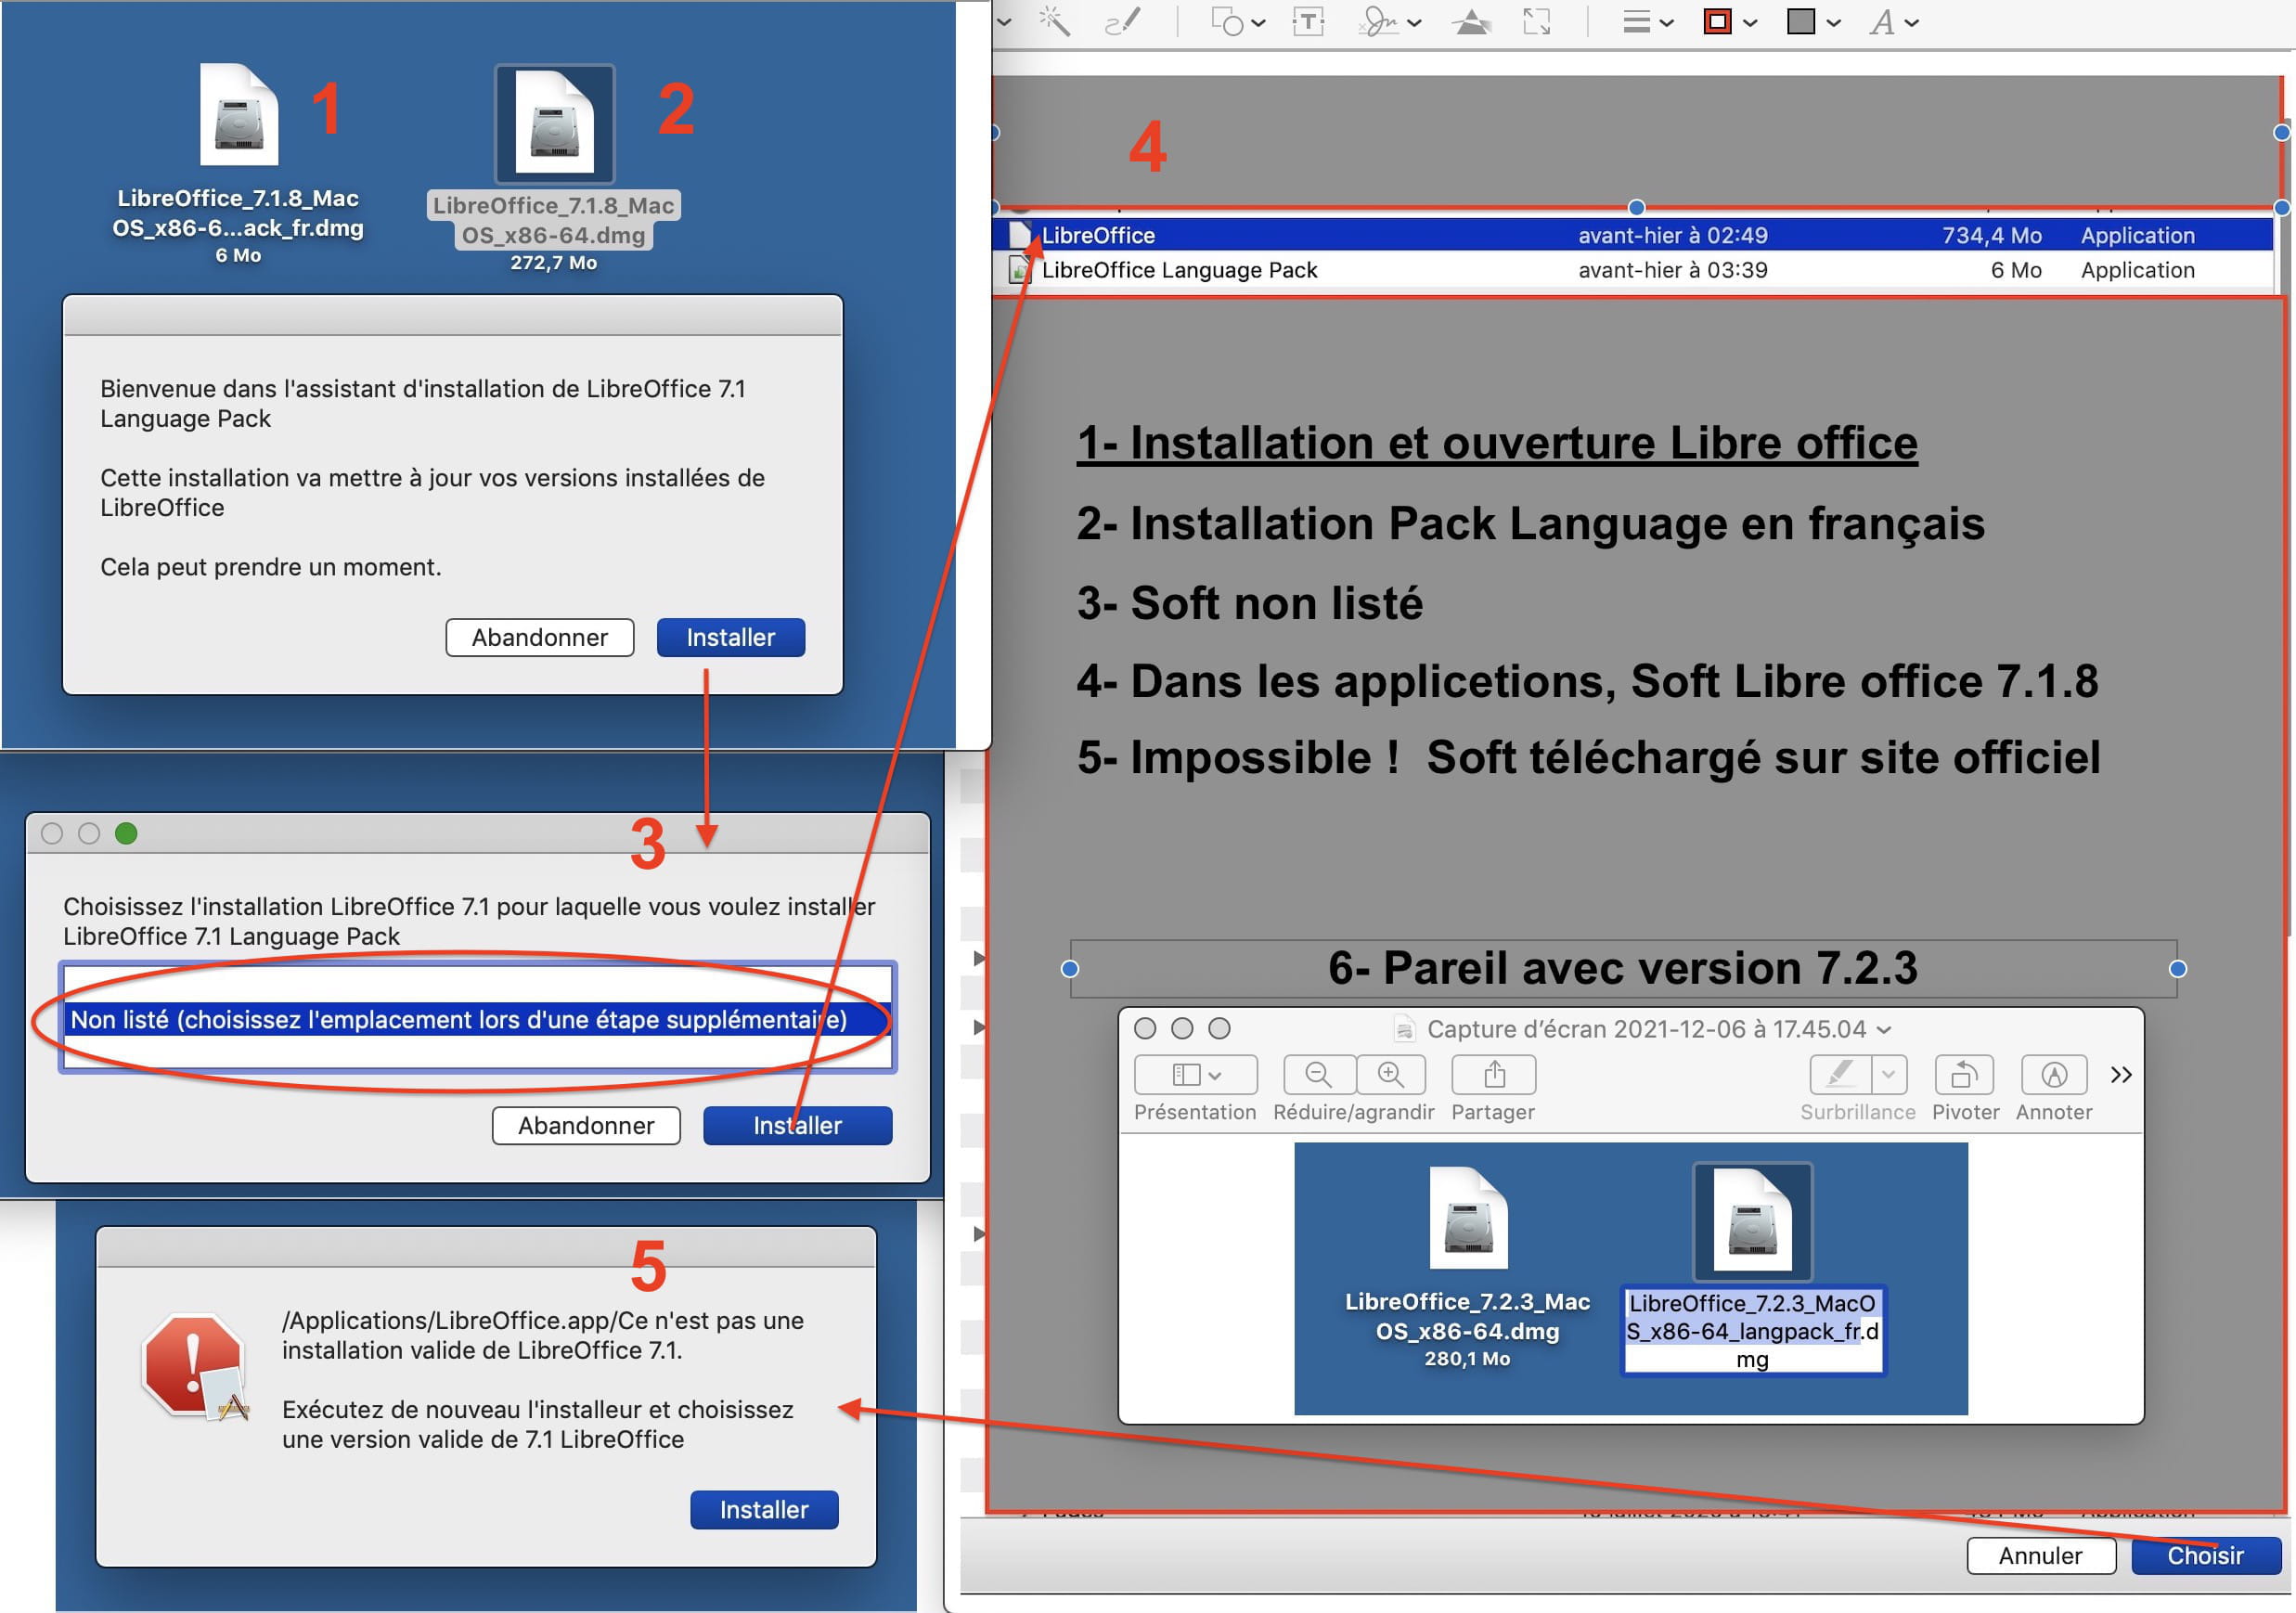Click the '1- Installation et ouverture Libre office' heading

pos(1497,443)
